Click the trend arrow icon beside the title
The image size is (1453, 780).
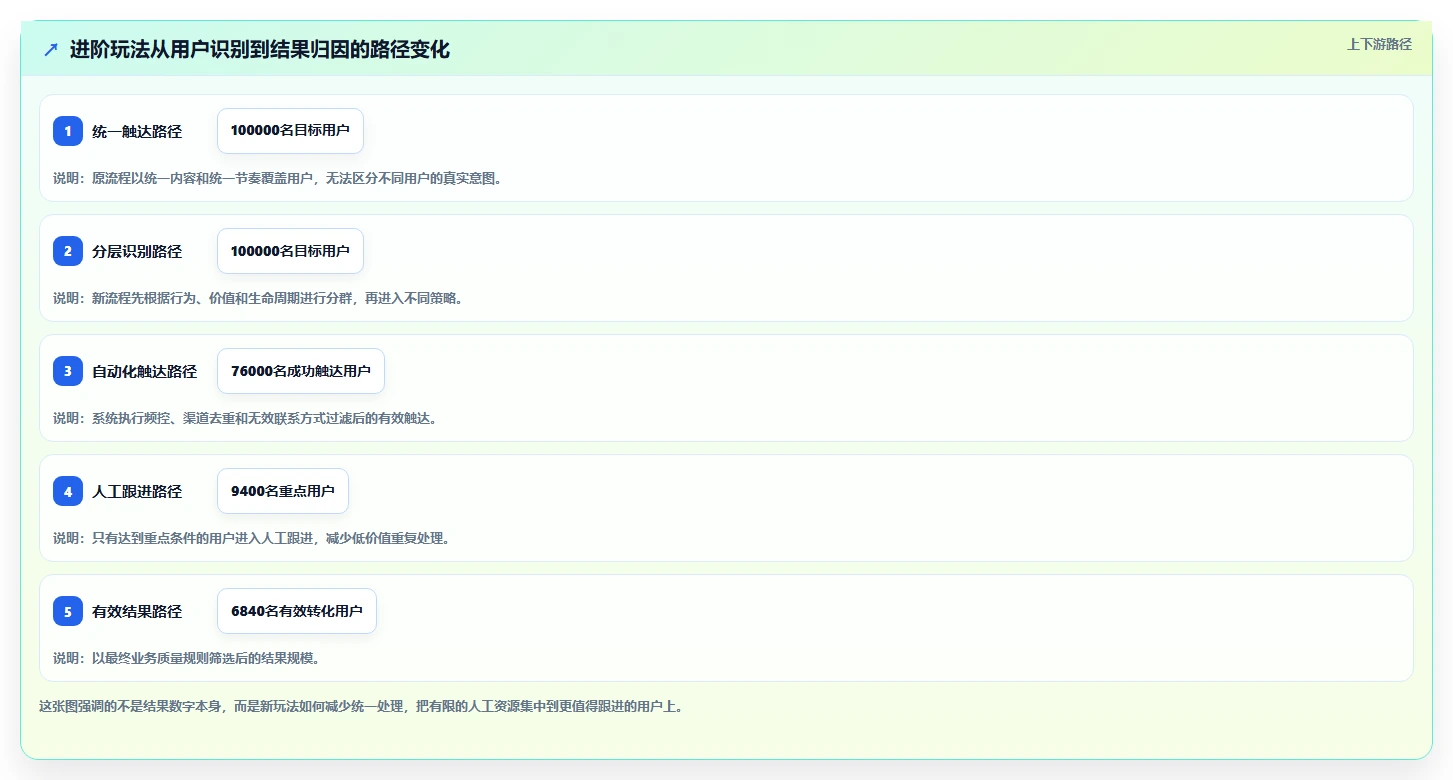[x=51, y=49]
